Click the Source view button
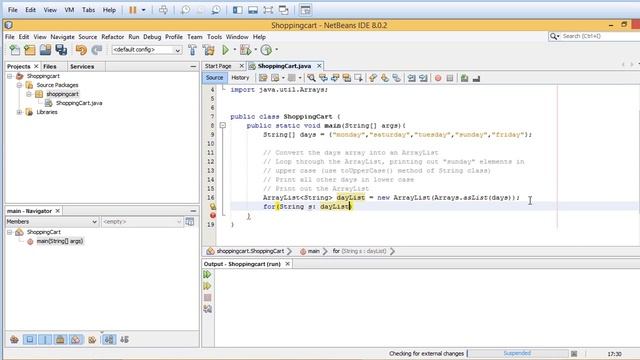The height and width of the screenshot is (360, 640). 214,78
